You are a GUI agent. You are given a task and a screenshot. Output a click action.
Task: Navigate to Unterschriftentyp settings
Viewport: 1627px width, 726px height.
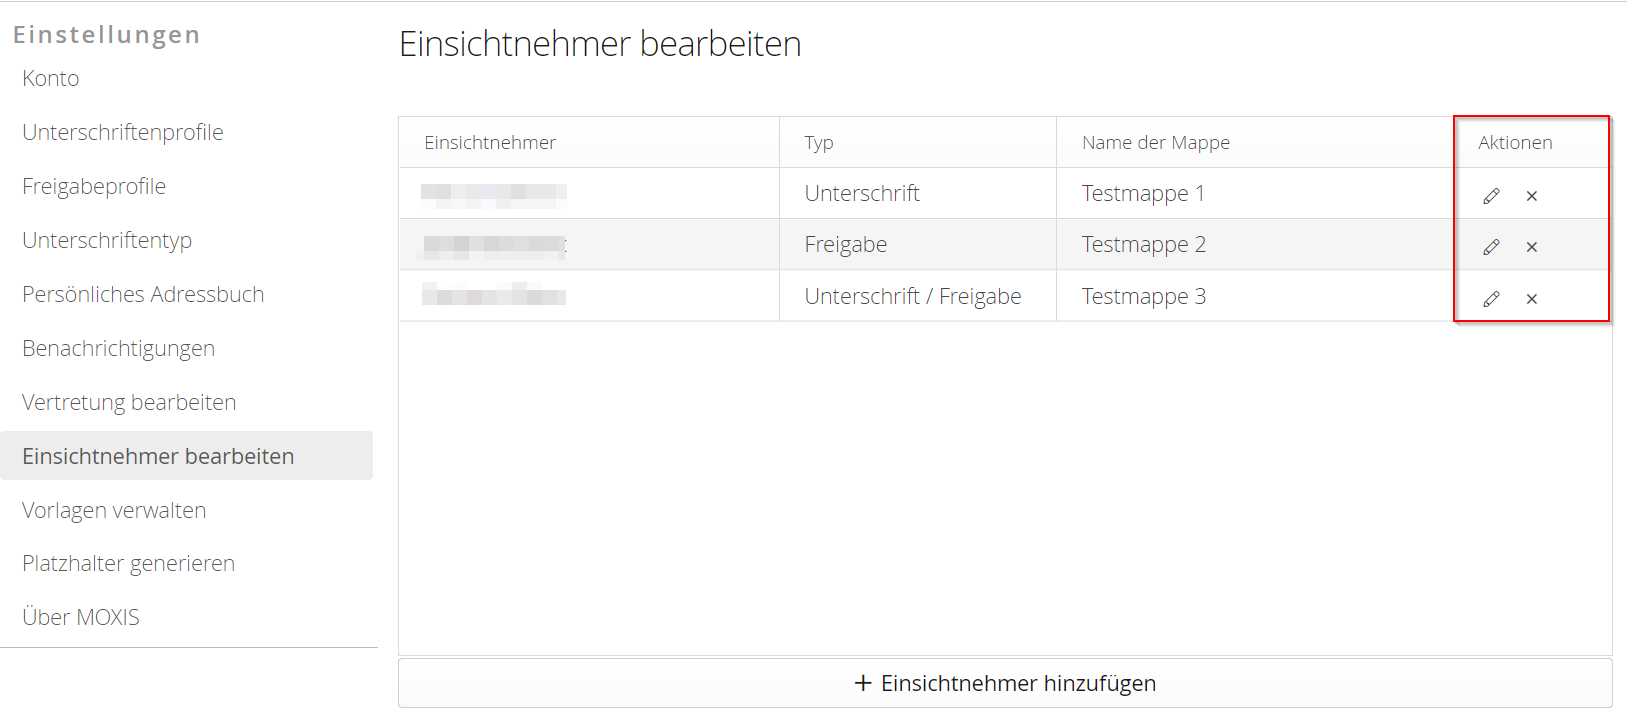click(x=106, y=240)
